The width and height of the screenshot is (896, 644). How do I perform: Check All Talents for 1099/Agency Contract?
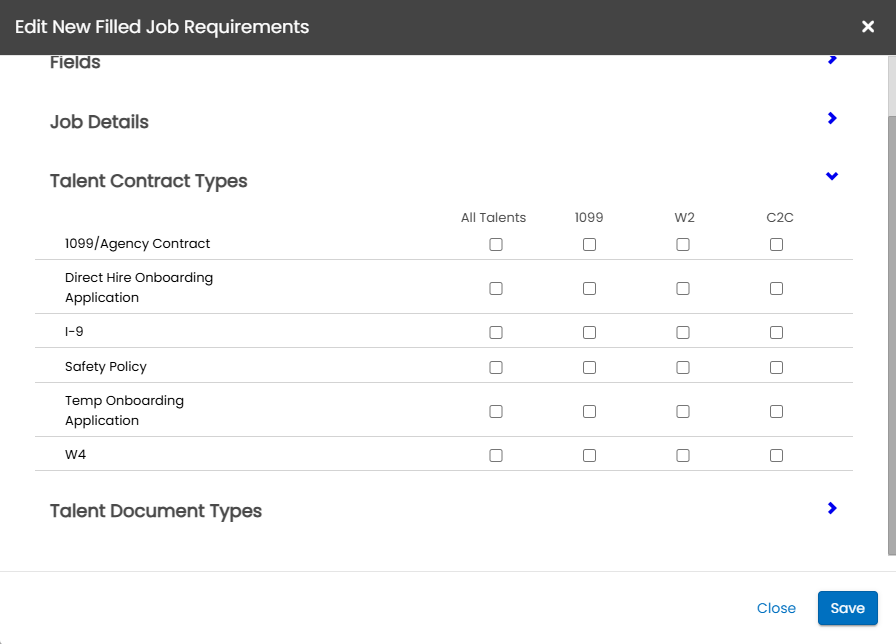click(x=496, y=245)
